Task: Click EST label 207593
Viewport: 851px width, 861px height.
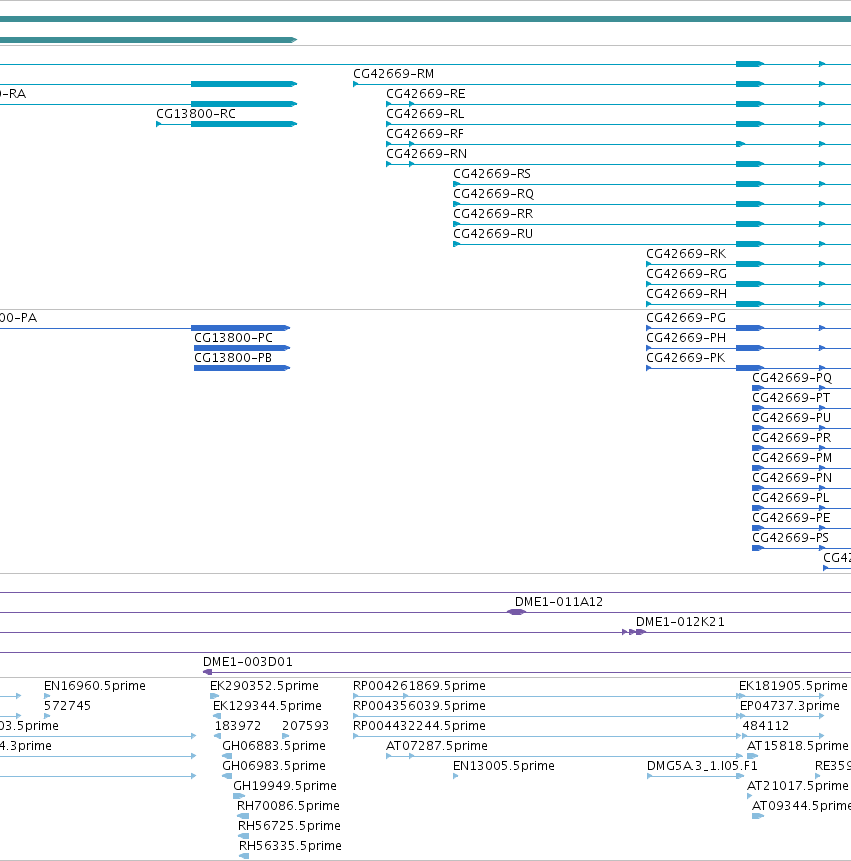Action: pyautogui.click(x=305, y=726)
